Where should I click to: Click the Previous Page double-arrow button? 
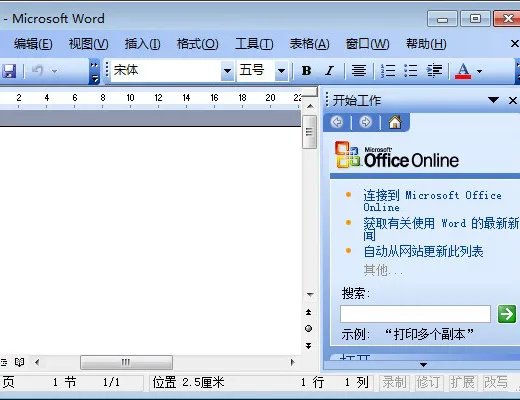tap(309, 312)
